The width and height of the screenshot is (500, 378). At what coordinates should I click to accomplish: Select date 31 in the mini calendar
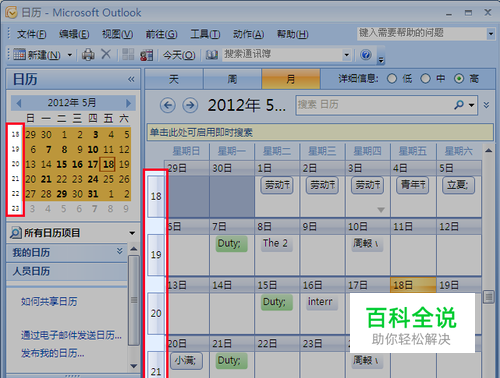pos(93,194)
